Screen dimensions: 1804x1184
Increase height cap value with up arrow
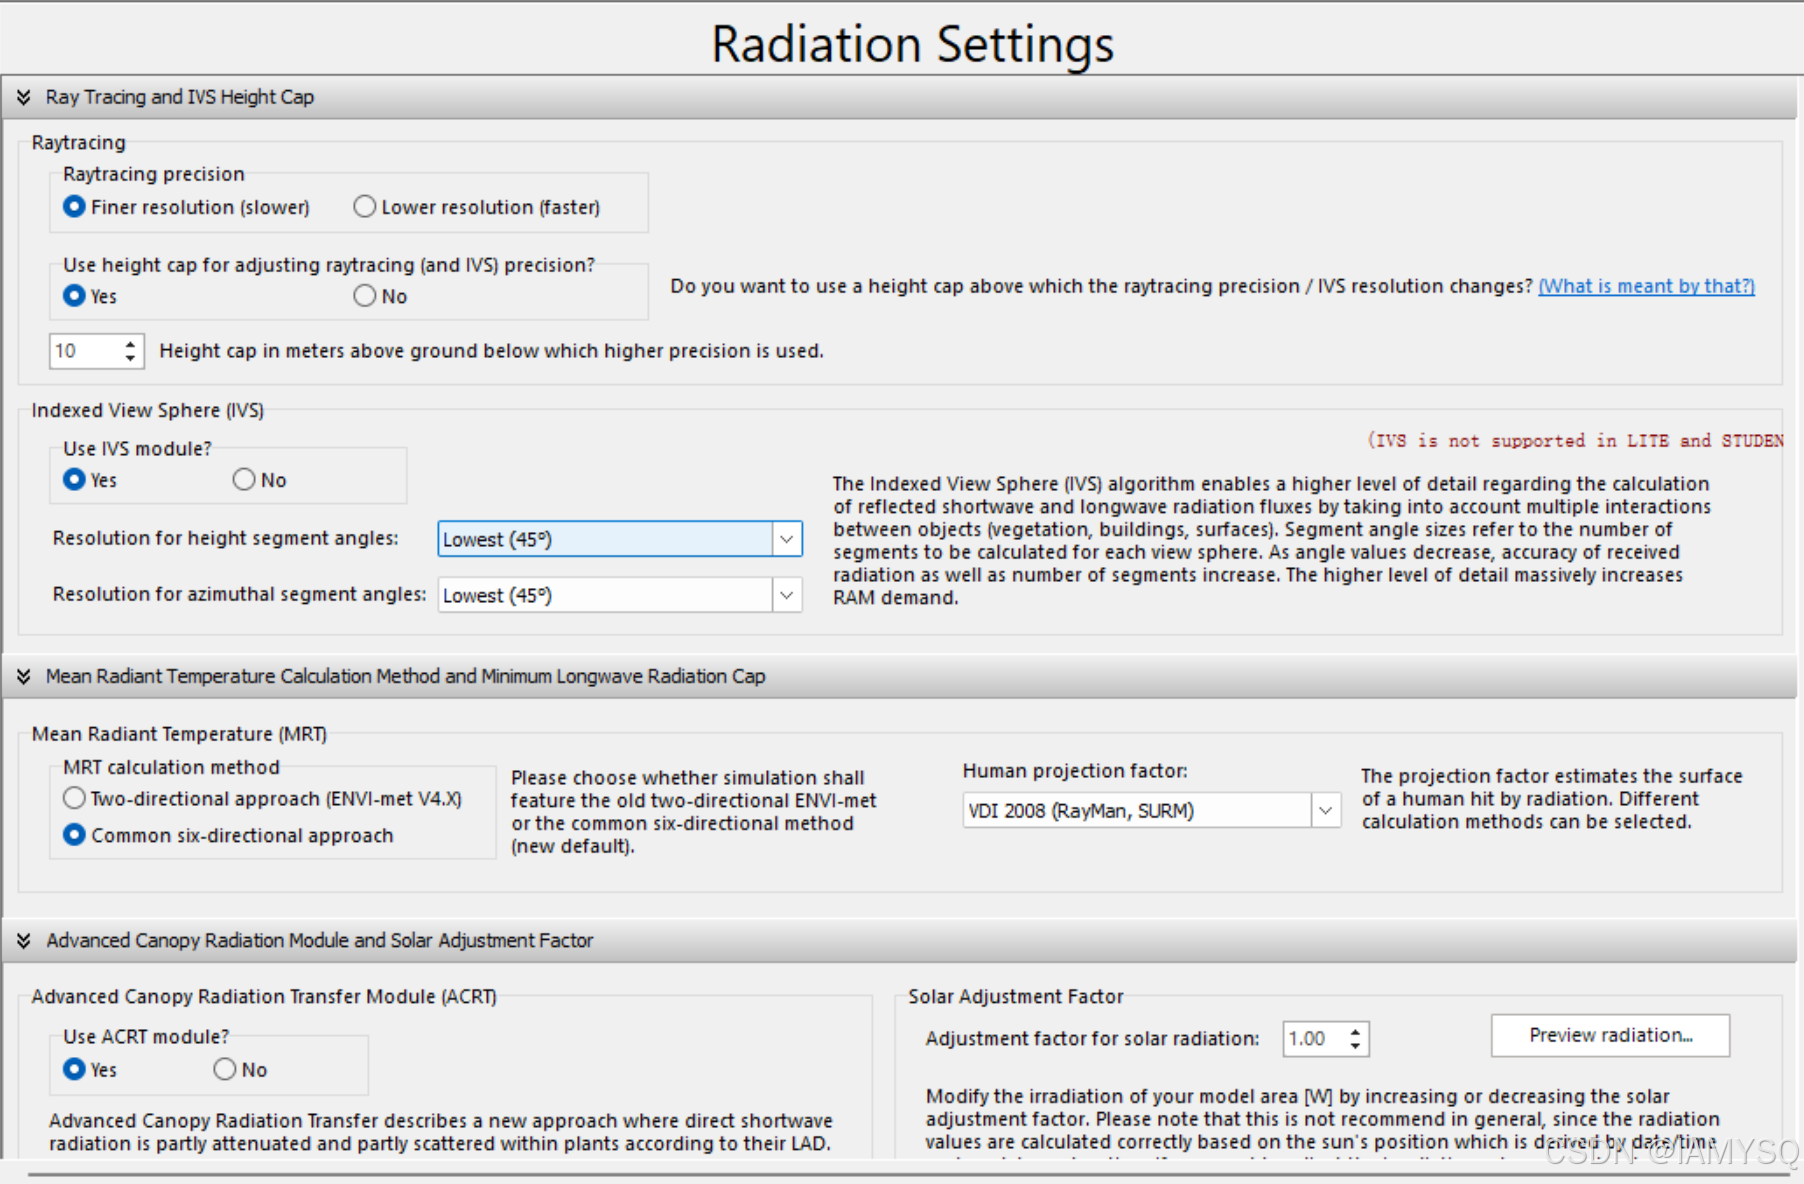tap(130, 344)
